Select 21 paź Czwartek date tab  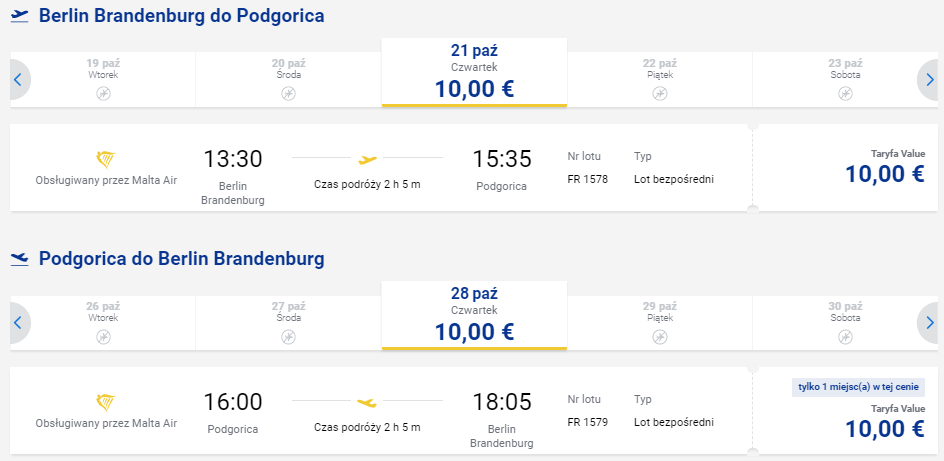[474, 72]
